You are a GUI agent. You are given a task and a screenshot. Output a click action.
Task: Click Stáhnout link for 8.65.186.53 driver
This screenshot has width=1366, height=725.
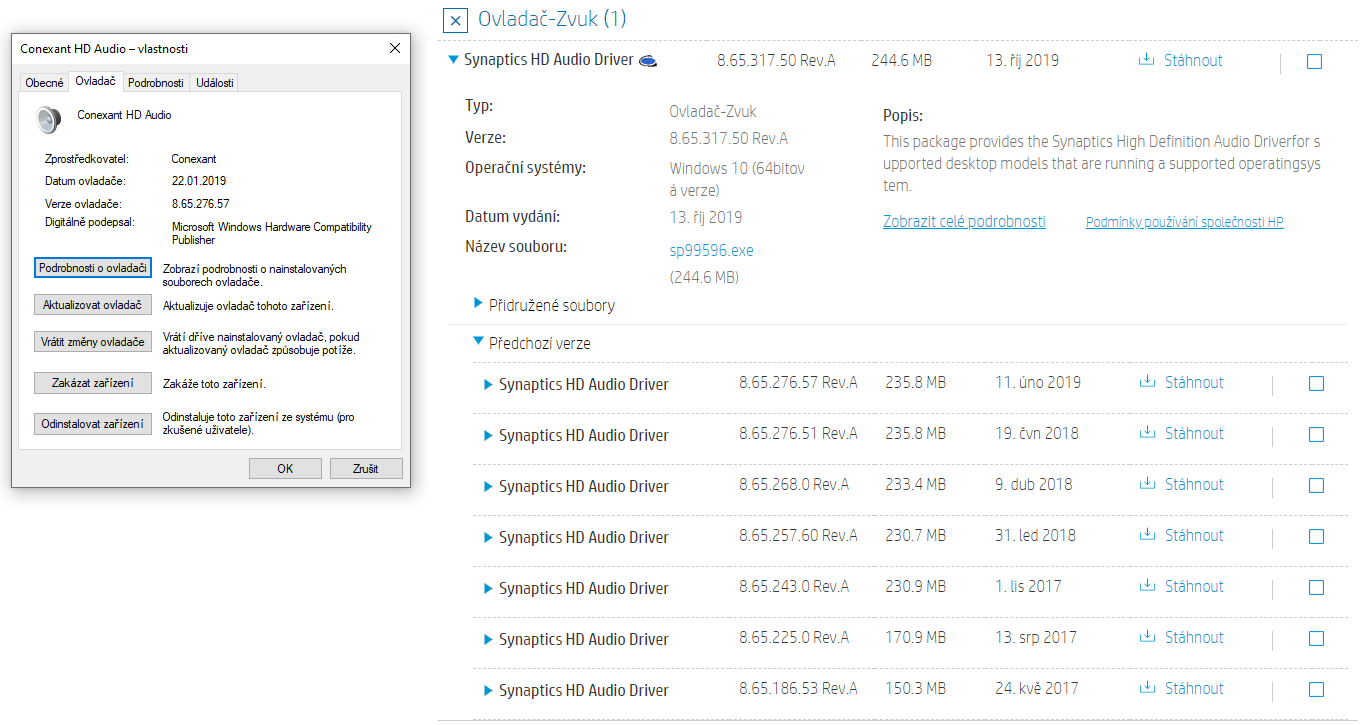tap(1194, 688)
